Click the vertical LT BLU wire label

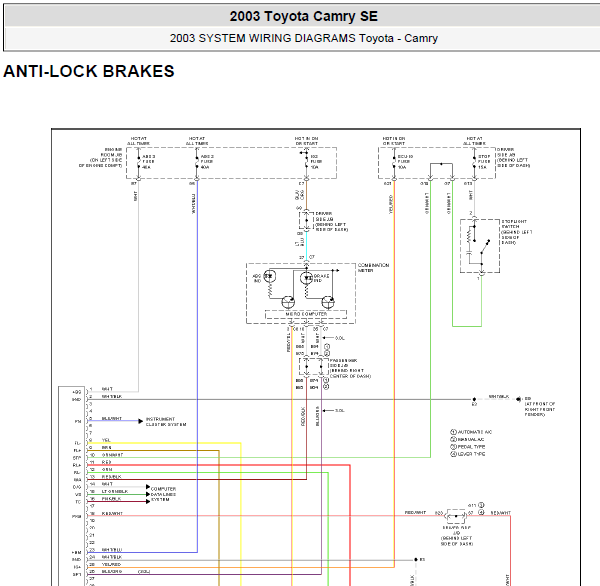coord(300,243)
